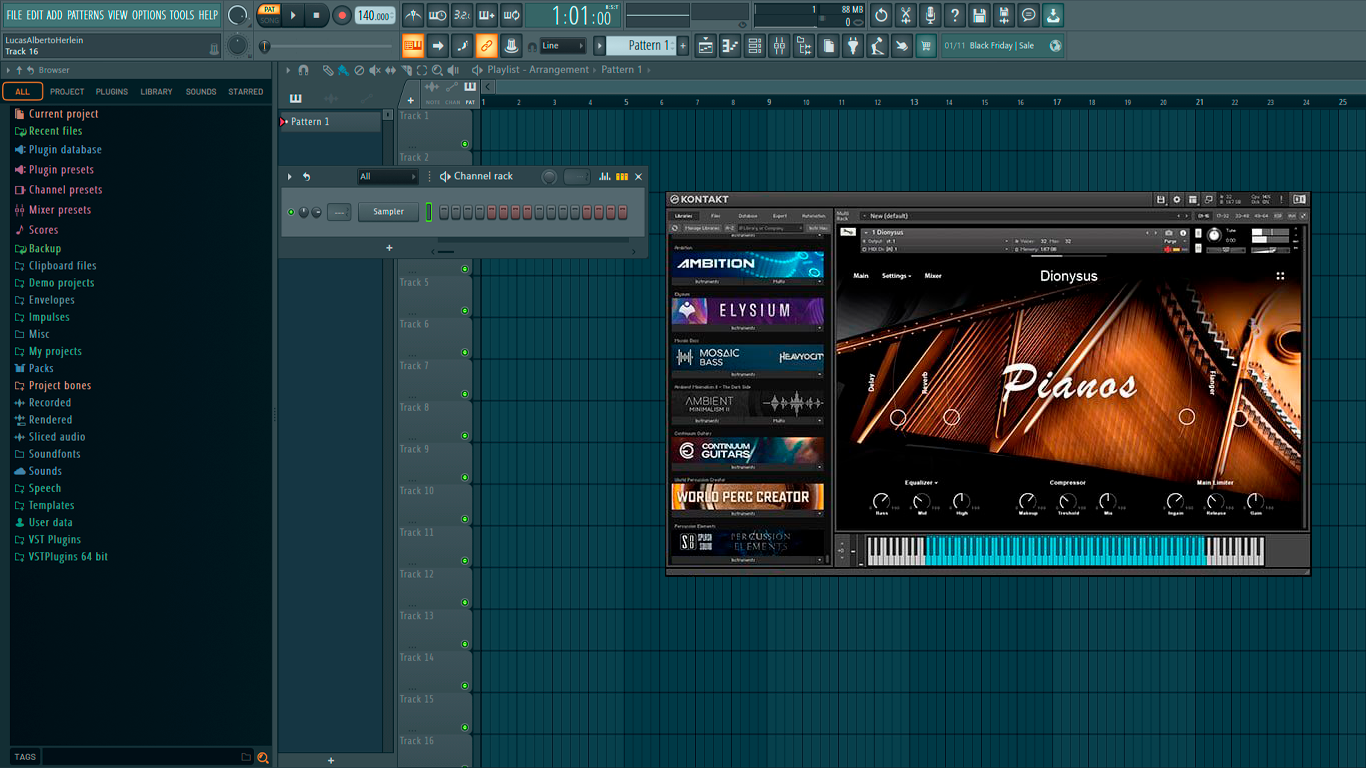The width and height of the screenshot is (1366, 768).
Task: Toggle PAT/SONG mode switch
Action: 269,15
